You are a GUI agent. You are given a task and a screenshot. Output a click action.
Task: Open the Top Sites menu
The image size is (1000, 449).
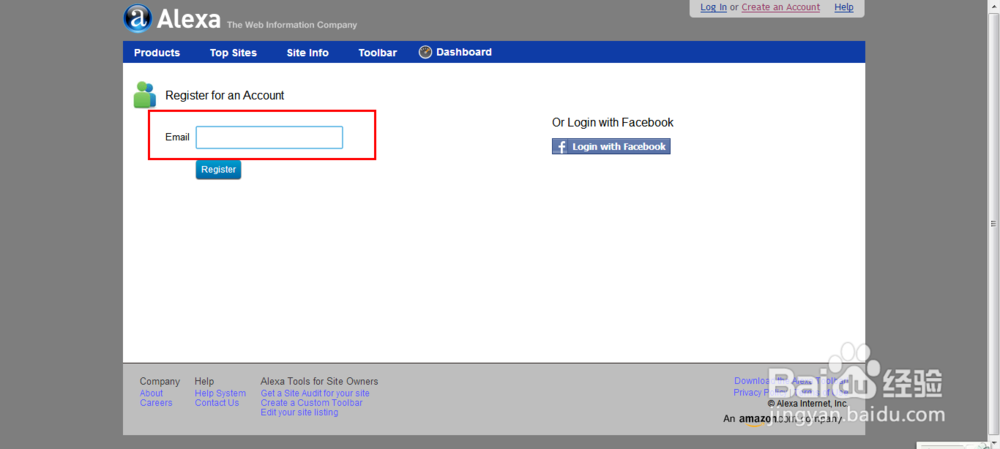point(233,53)
